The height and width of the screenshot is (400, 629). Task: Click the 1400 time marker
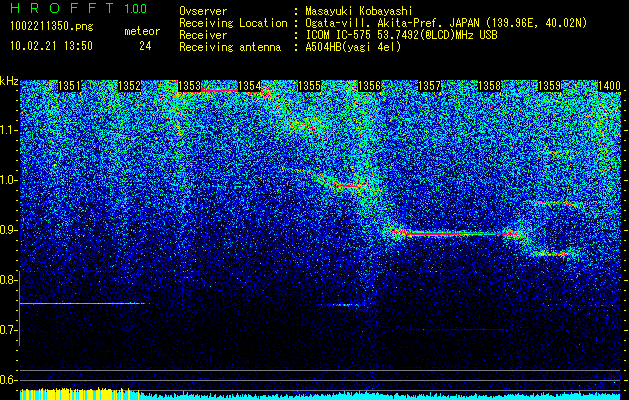(x=610, y=86)
